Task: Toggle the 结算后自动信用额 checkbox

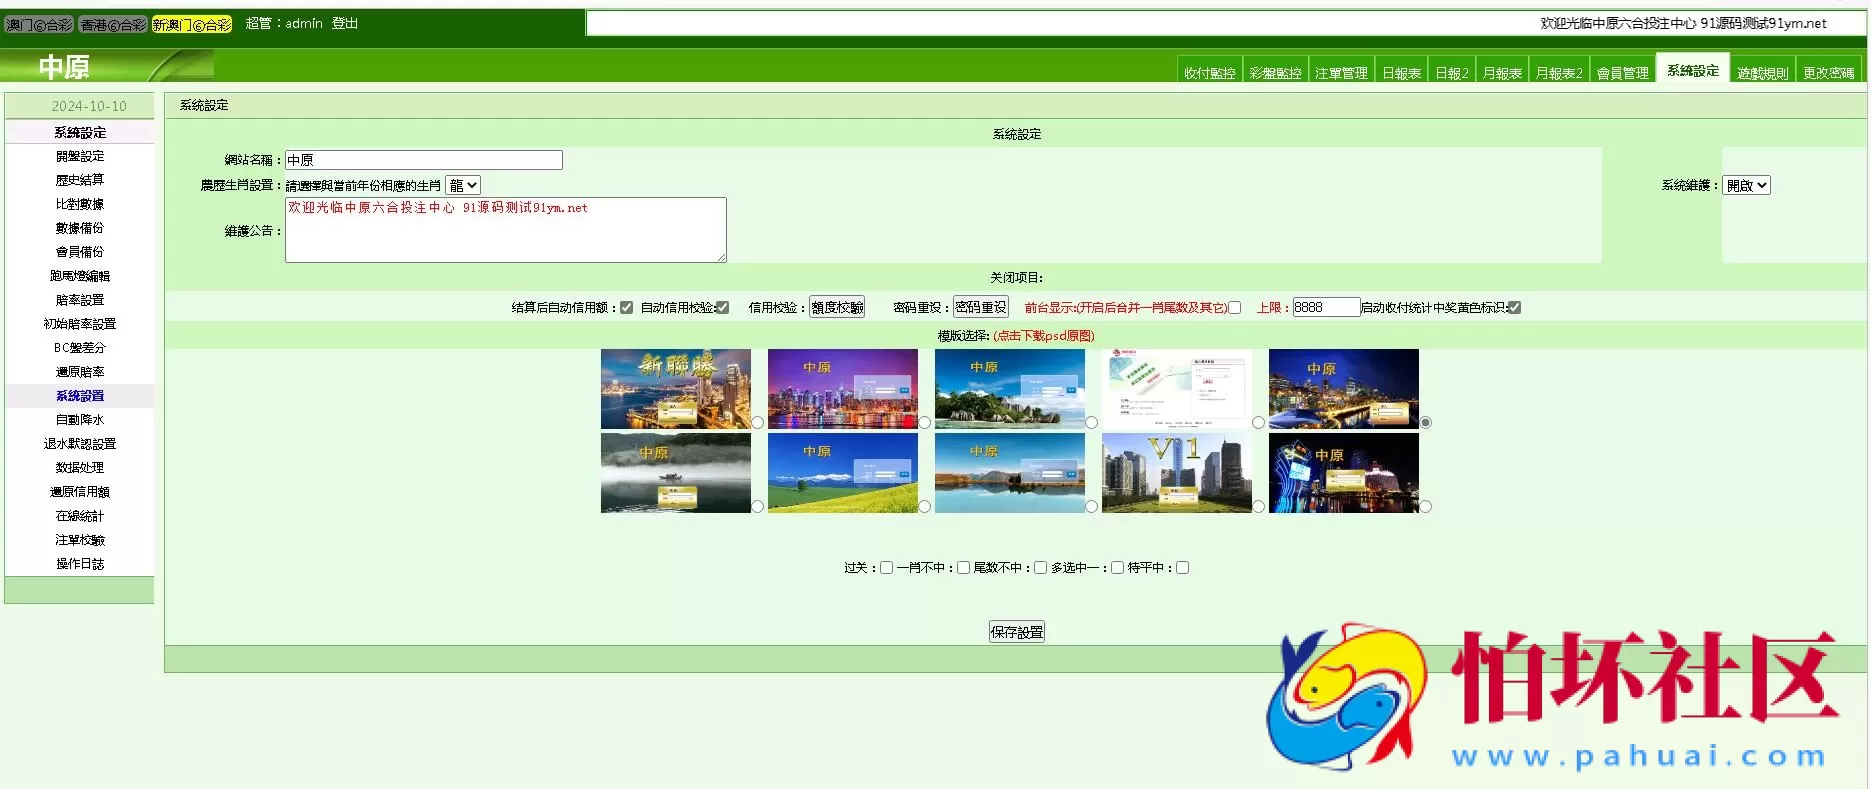Action: click(626, 308)
